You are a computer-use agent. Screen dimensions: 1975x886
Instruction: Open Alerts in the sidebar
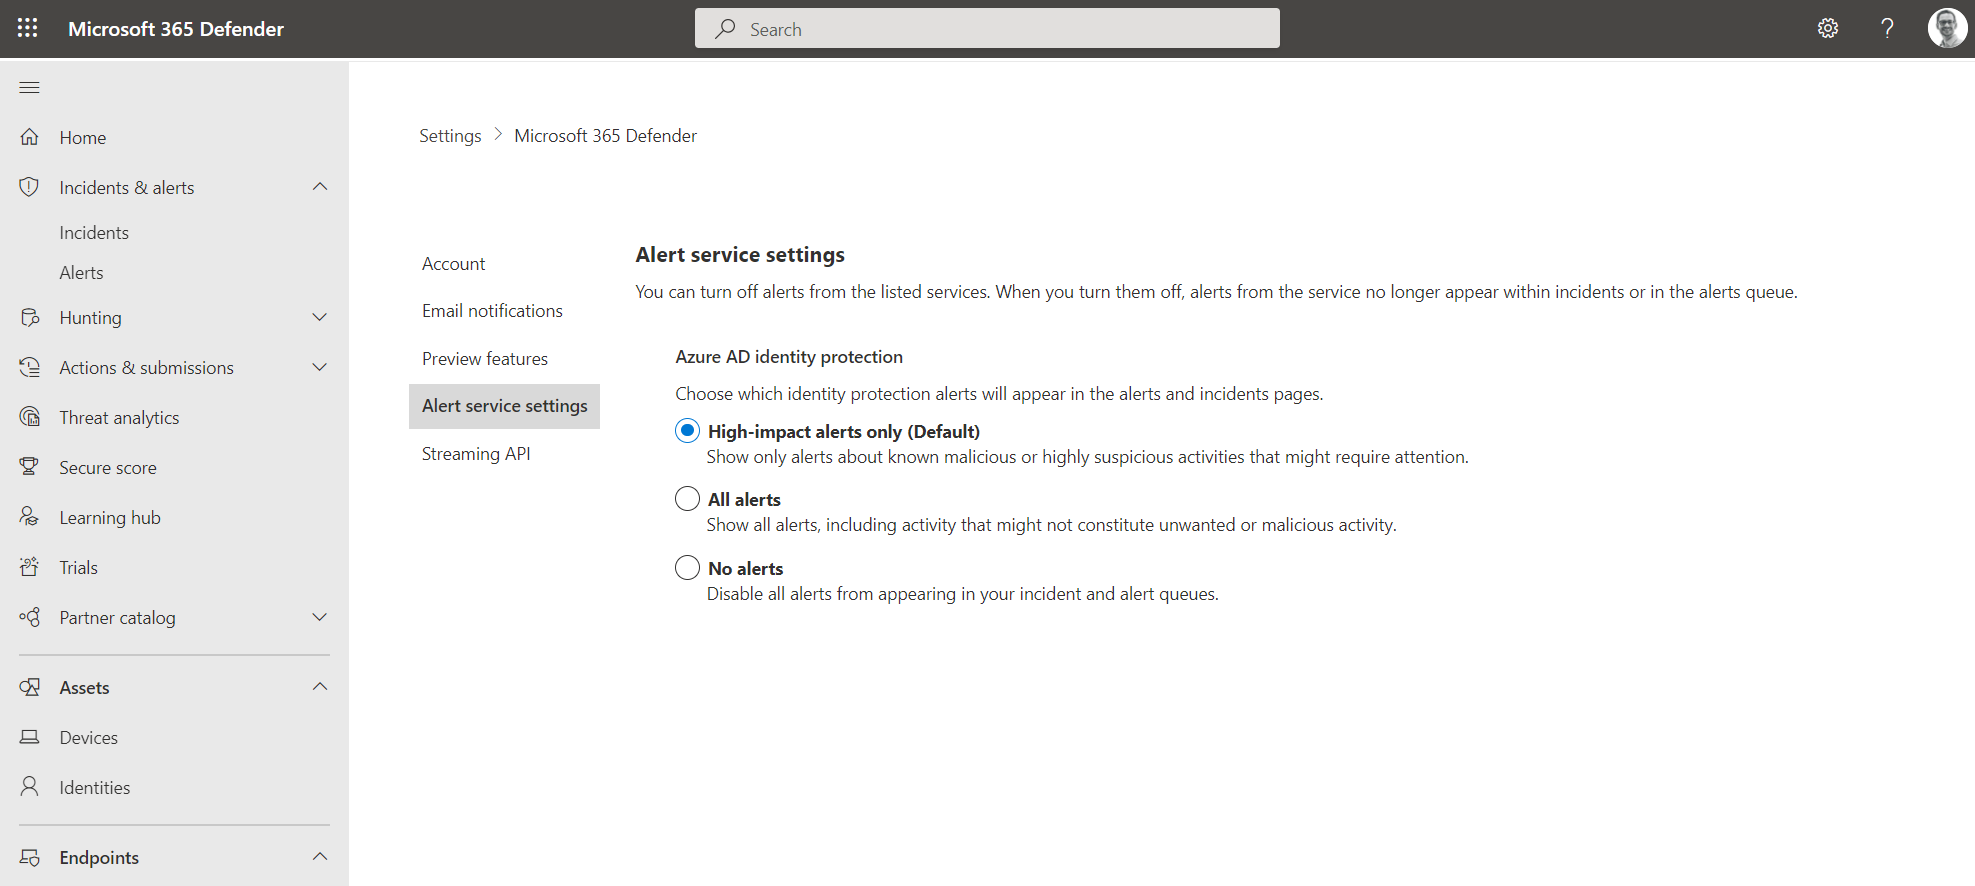81,273
